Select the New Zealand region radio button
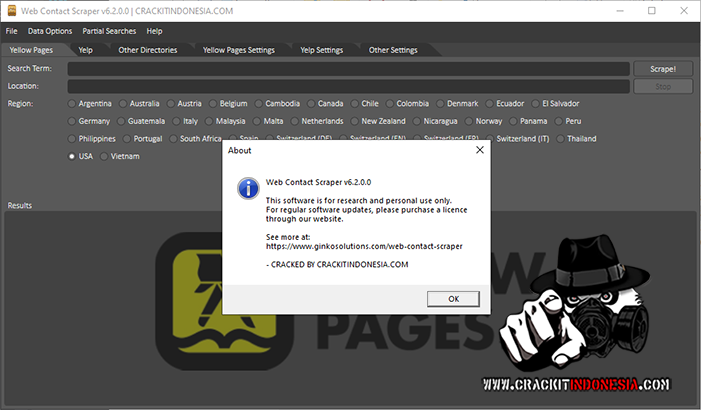701x410 pixels. tap(355, 121)
